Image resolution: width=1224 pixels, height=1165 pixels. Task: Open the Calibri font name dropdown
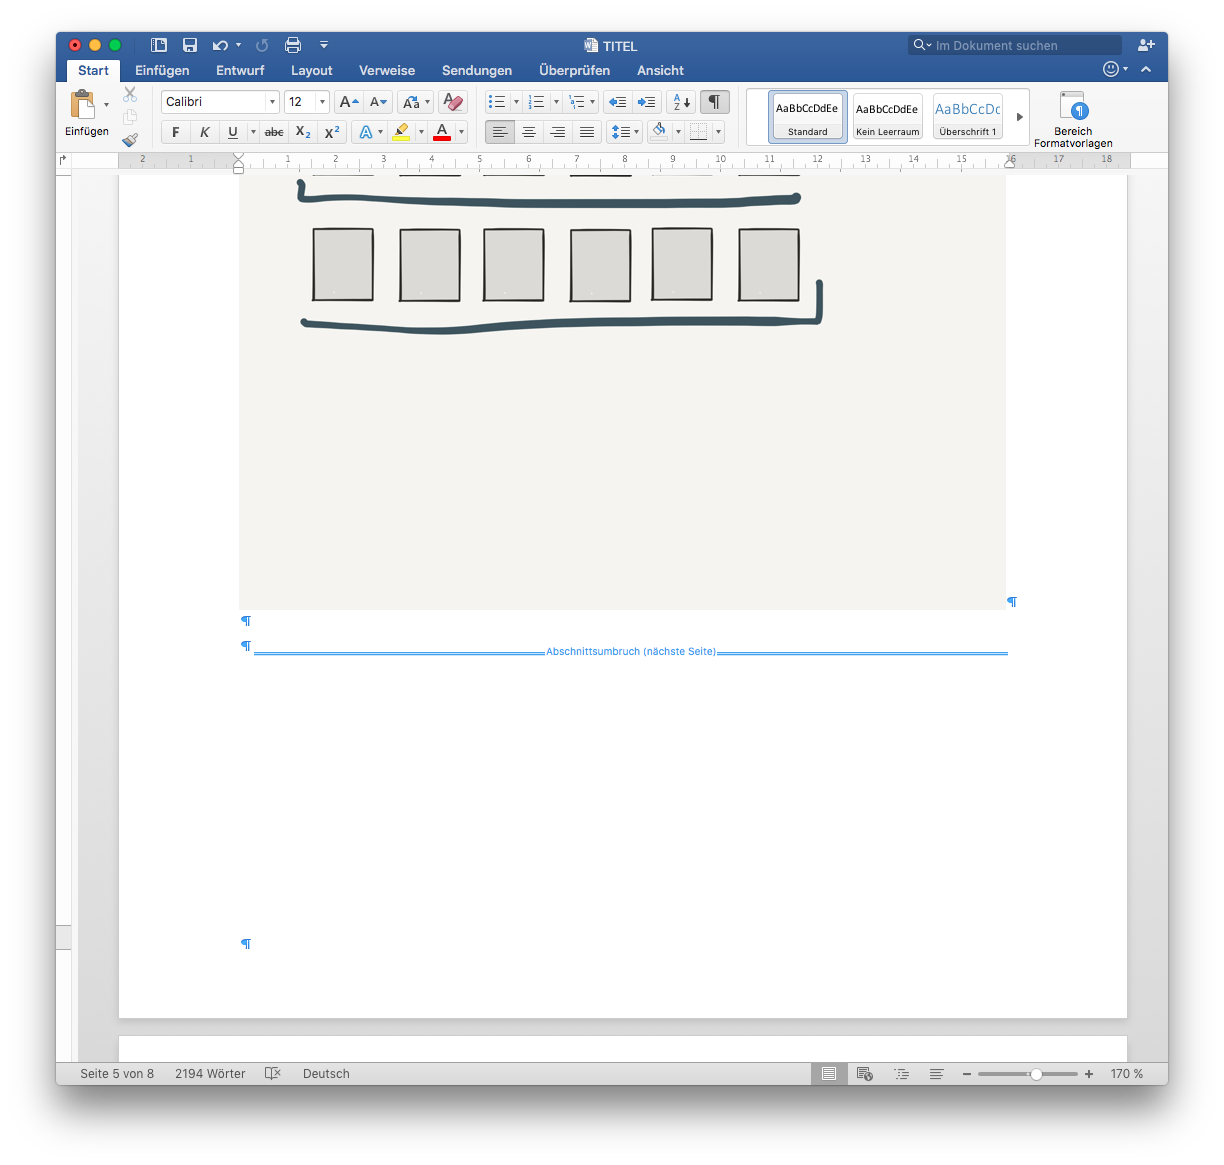(272, 102)
